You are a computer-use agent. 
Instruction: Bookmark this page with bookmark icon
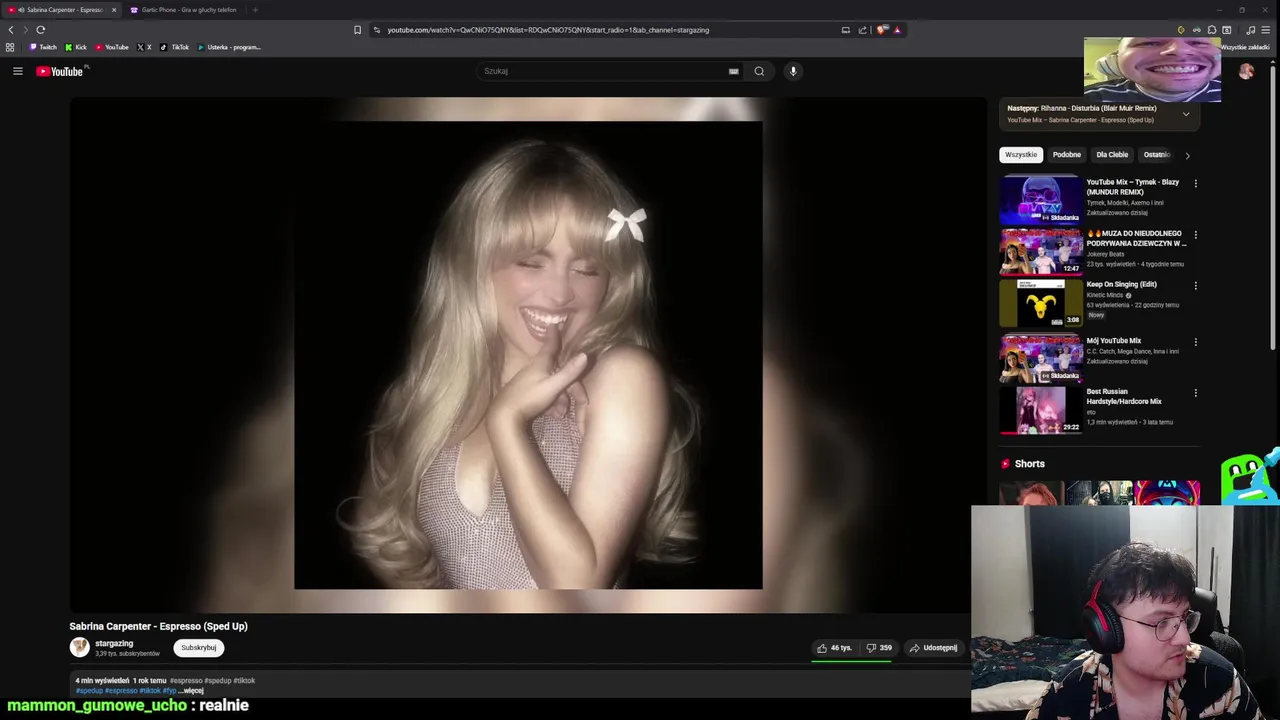357,30
